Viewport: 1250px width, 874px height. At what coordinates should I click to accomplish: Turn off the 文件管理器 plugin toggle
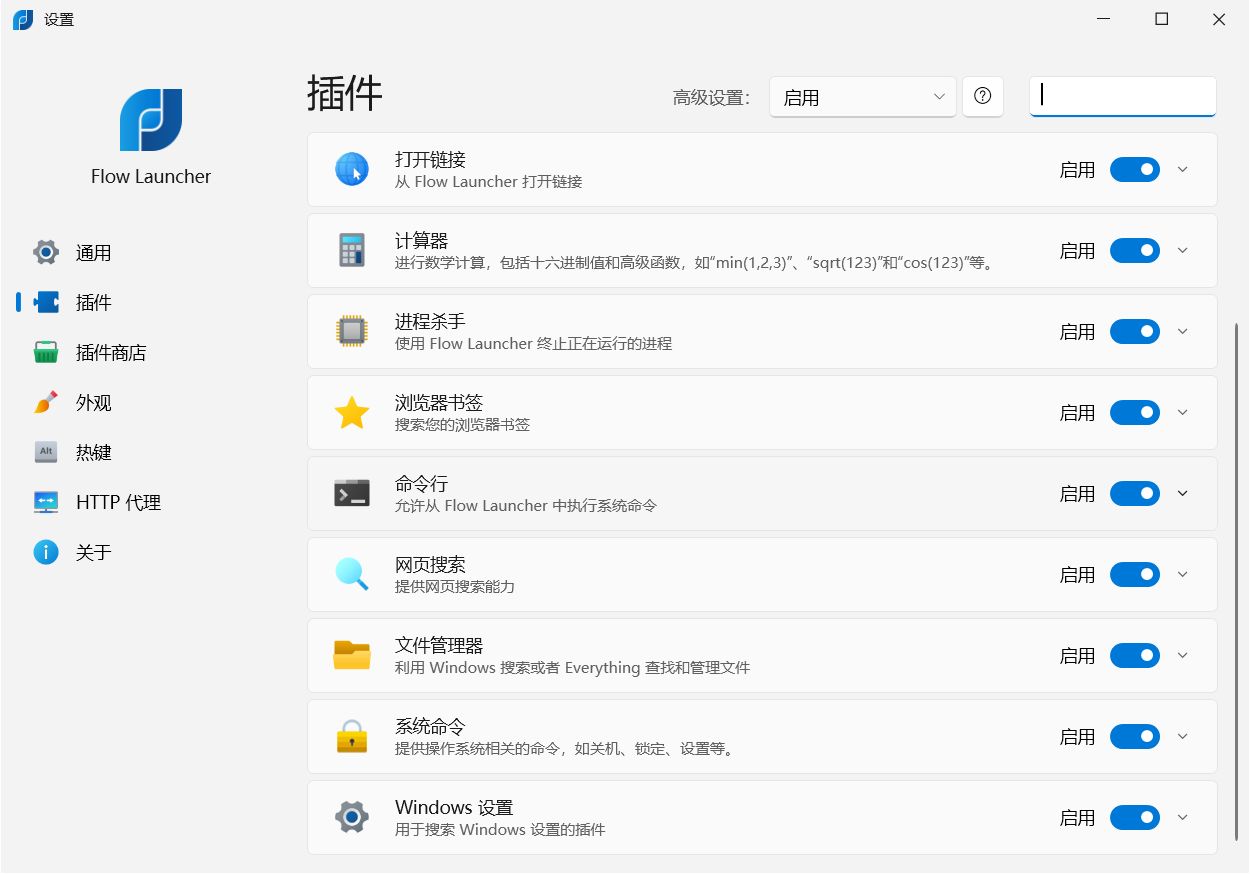pos(1135,656)
